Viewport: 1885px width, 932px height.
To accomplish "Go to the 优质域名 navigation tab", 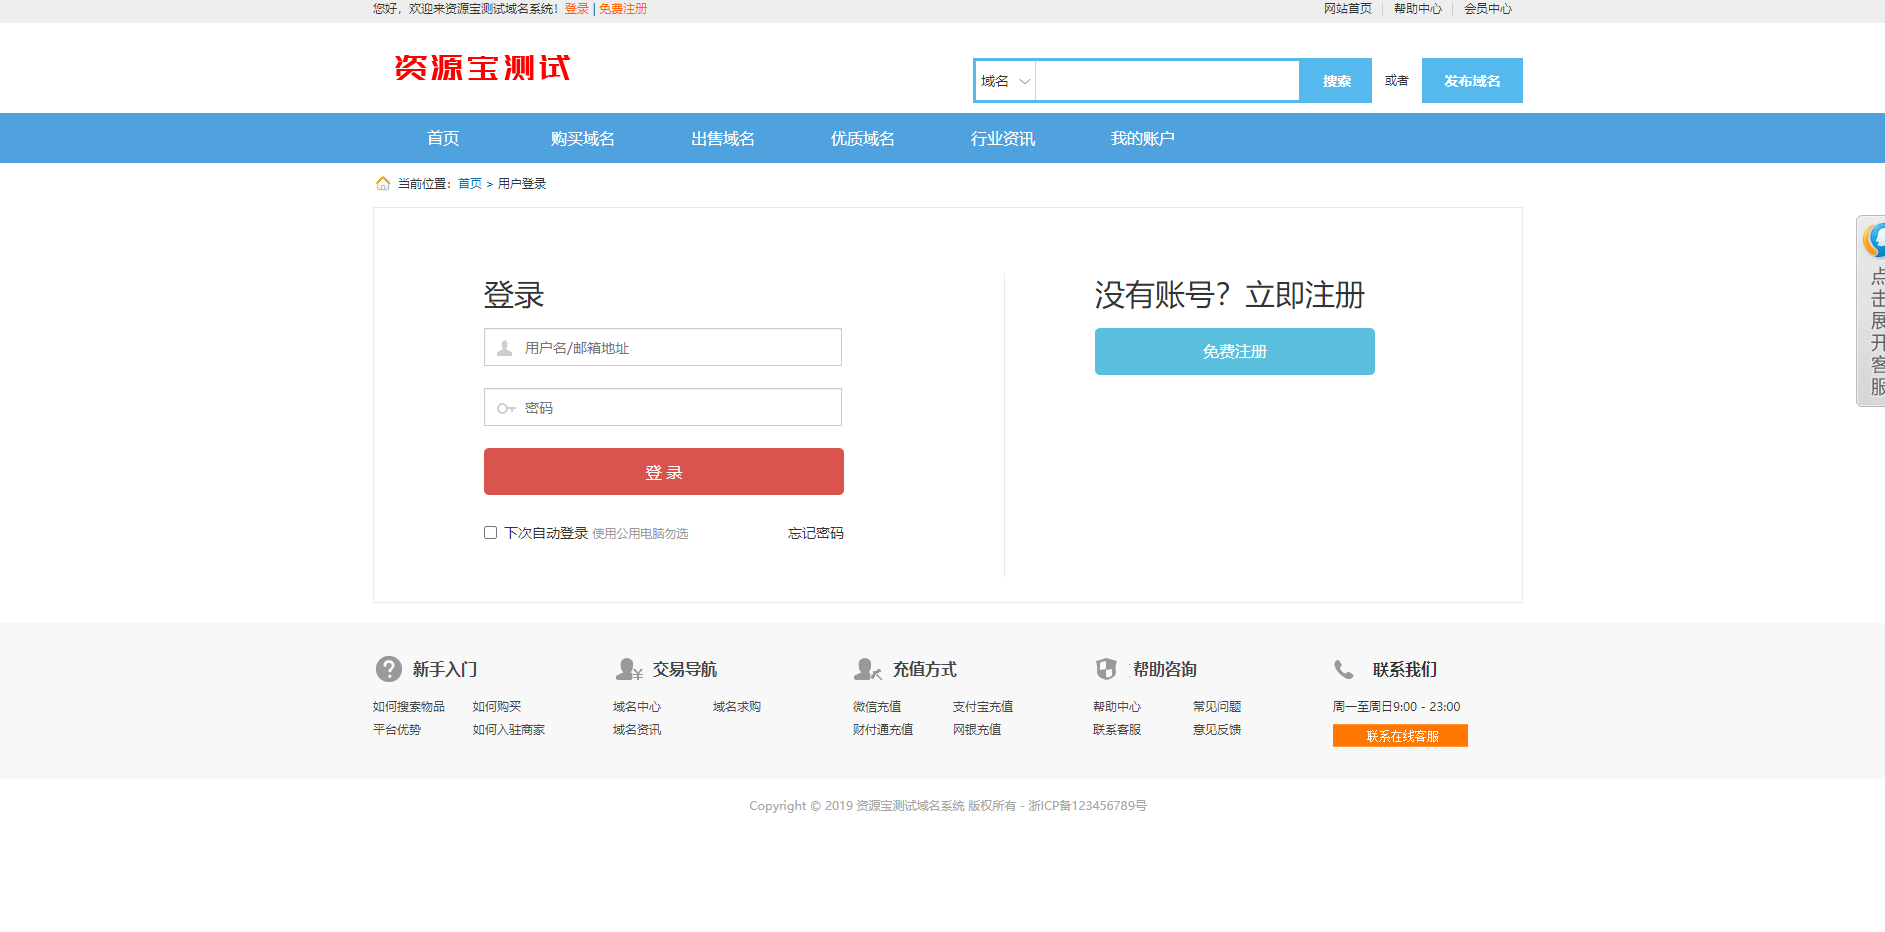I will 862,138.
